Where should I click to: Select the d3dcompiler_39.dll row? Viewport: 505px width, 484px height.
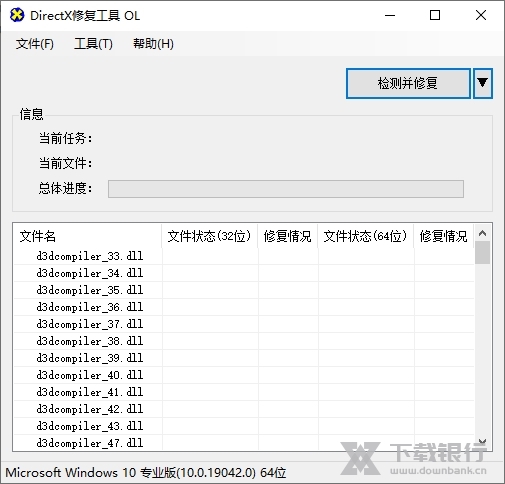pyautogui.click(x=244, y=358)
